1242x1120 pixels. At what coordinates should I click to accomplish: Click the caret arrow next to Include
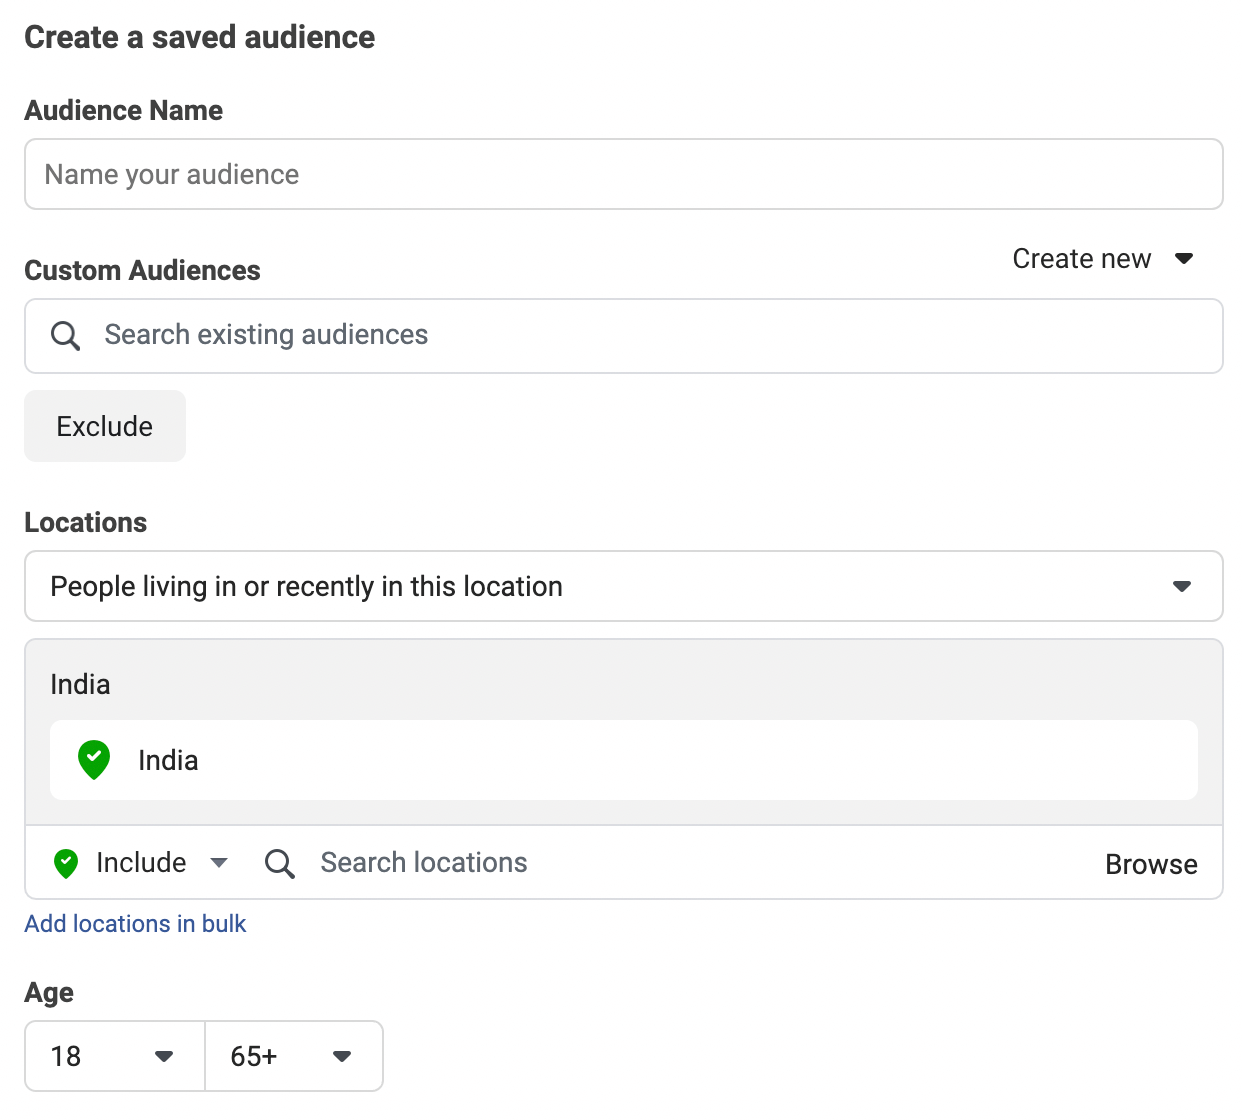[x=220, y=863]
